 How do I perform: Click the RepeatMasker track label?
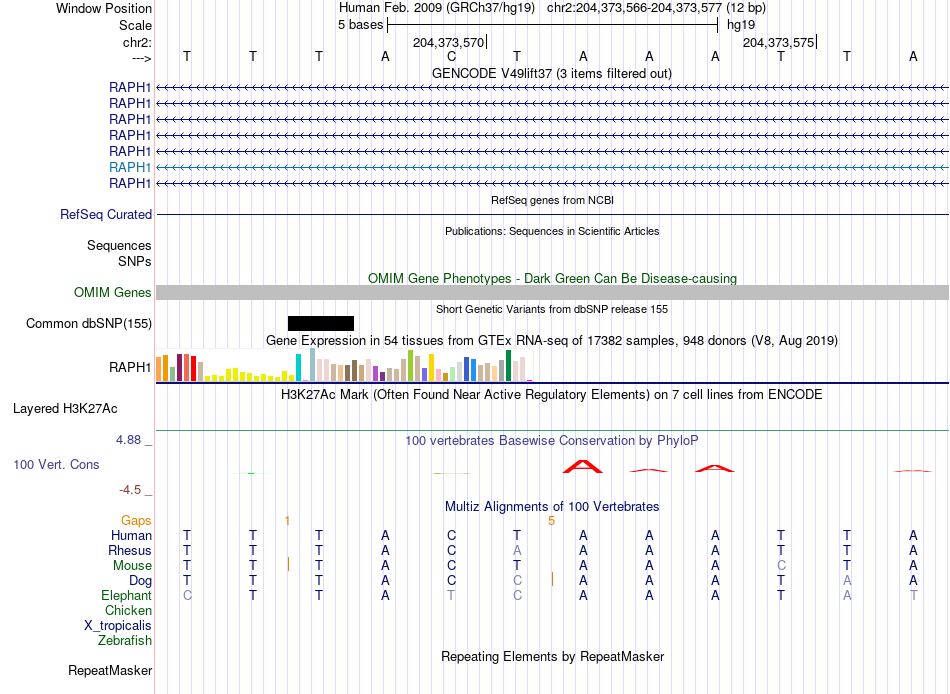(x=110, y=671)
